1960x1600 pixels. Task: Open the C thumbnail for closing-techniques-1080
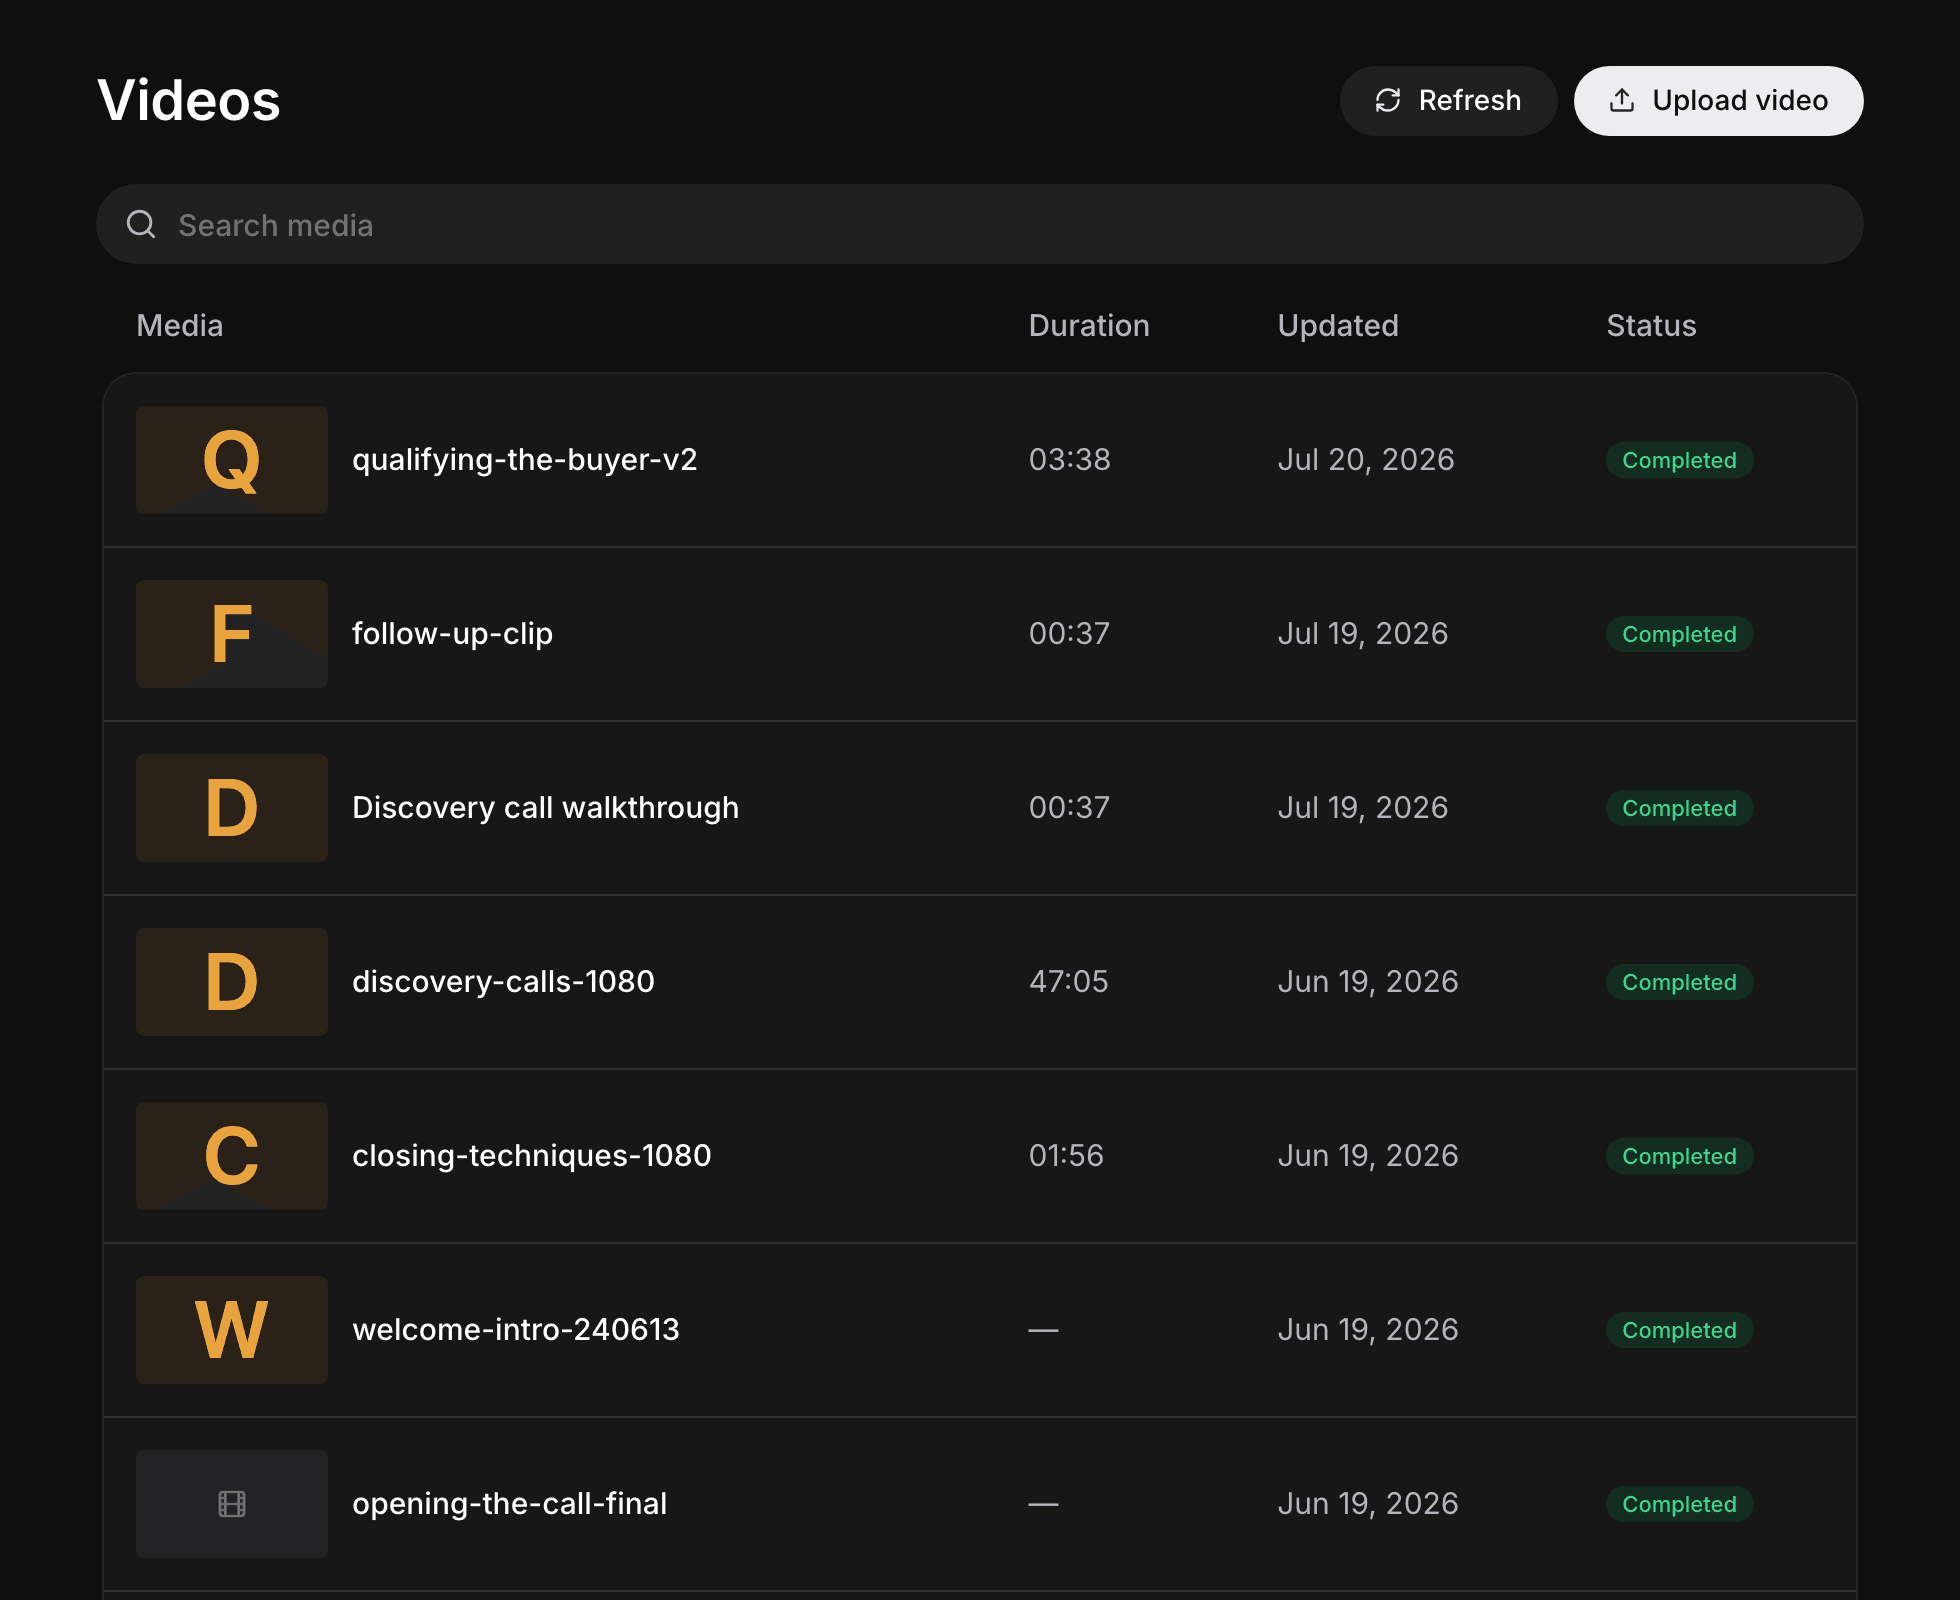(x=232, y=1156)
